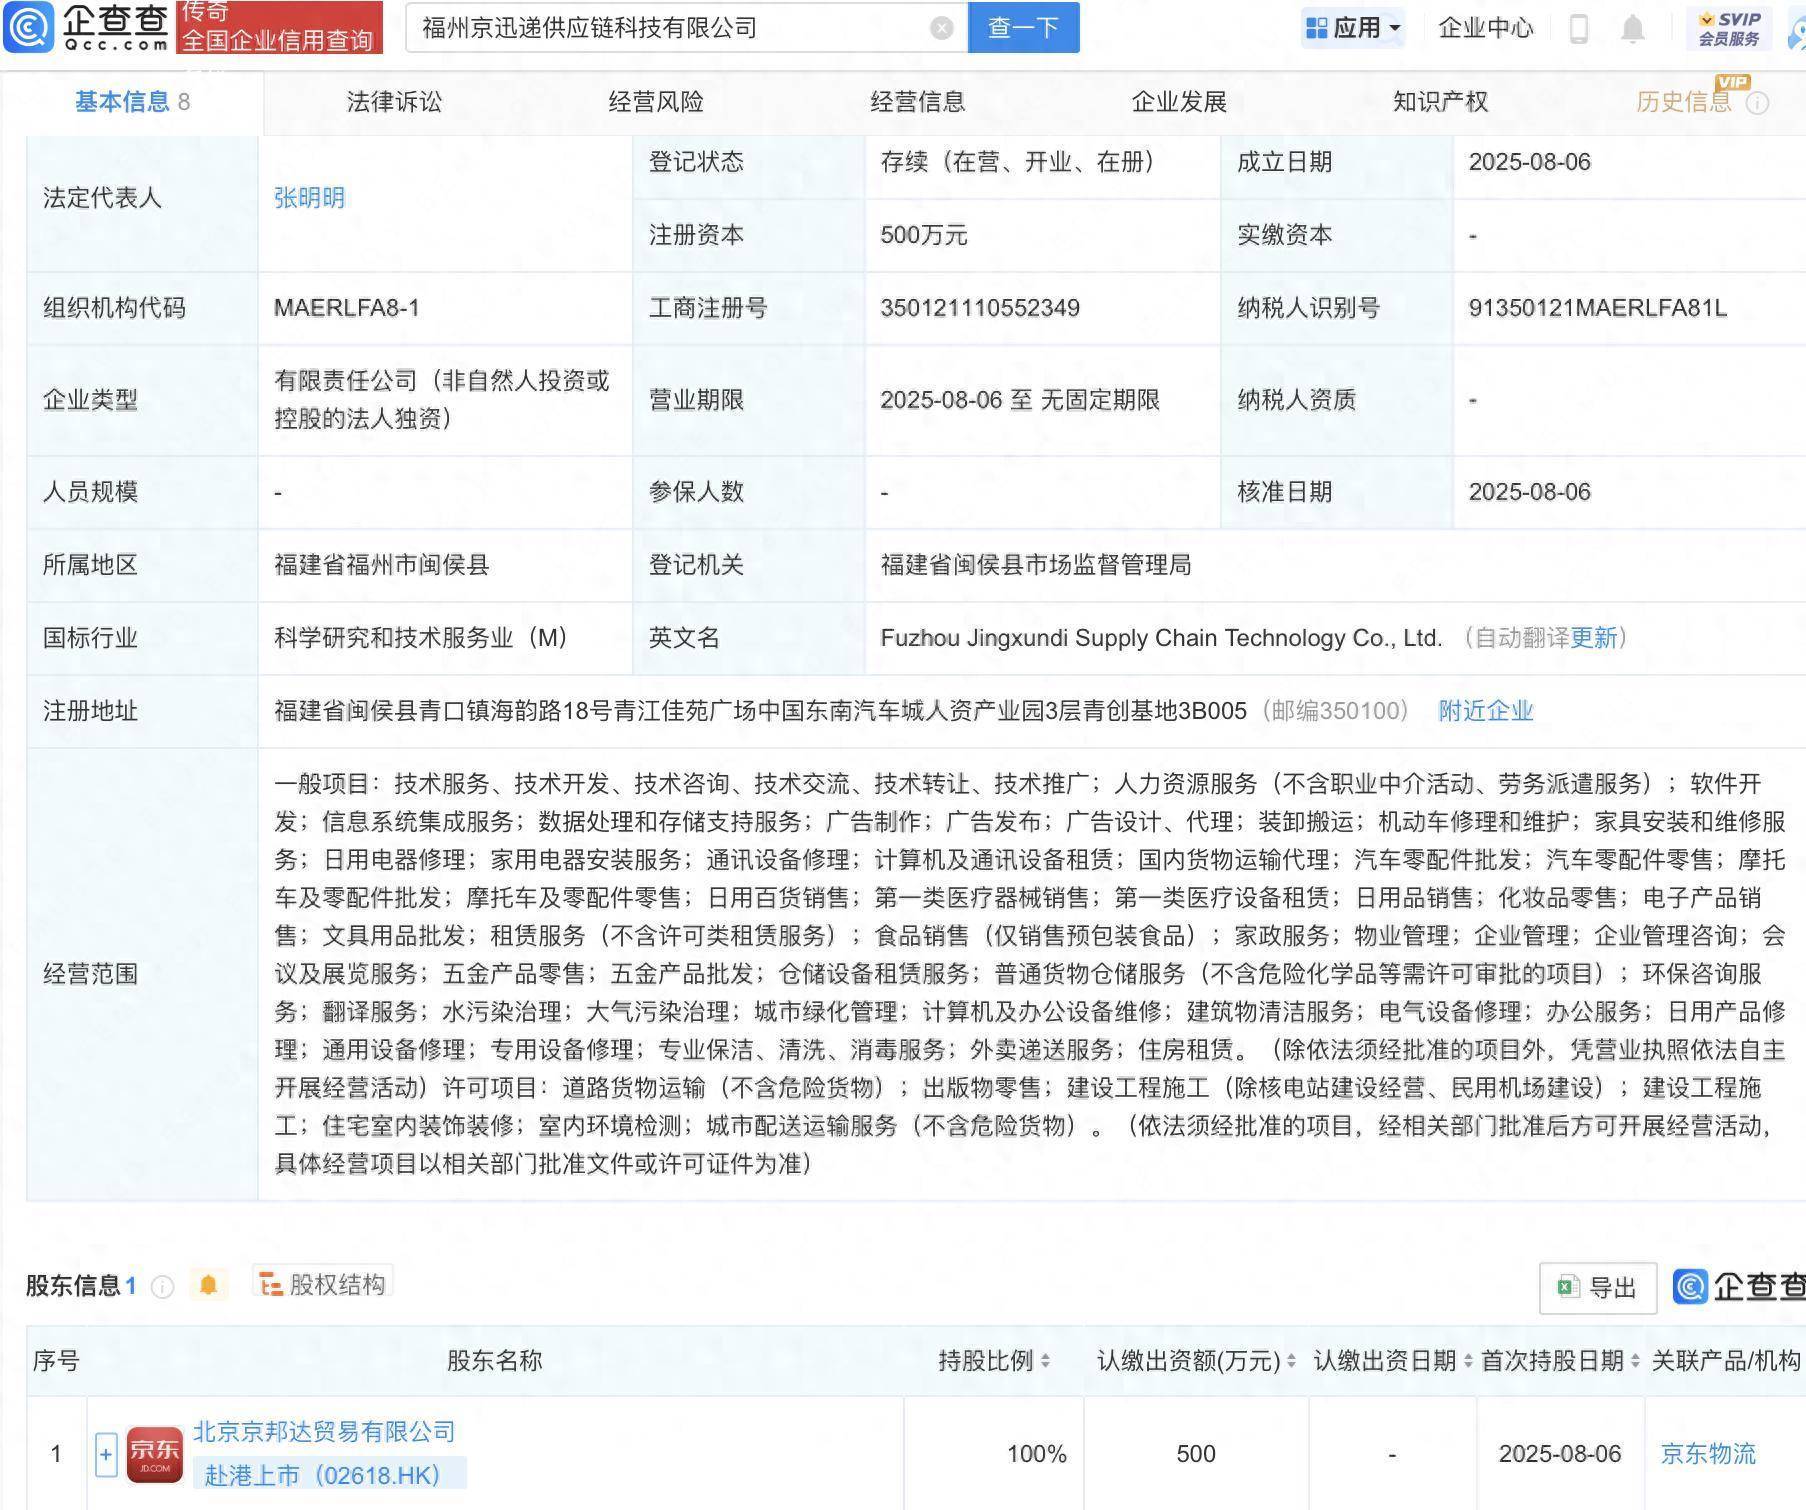Viewport: 1806px width, 1510px height.
Task: Open legal representative 张明明 link
Action: pos(310,198)
